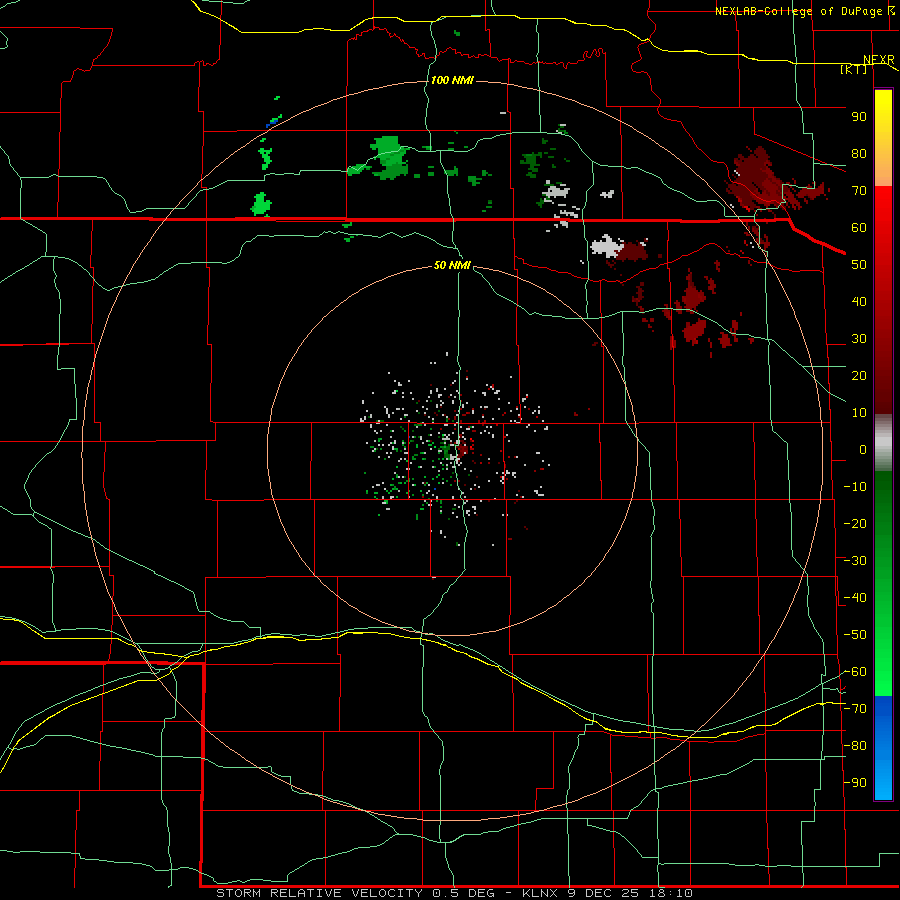Image resolution: width=900 pixels, height=900 pixels.
Task: Click the 90 value on velocity scale
Action: 859,117
